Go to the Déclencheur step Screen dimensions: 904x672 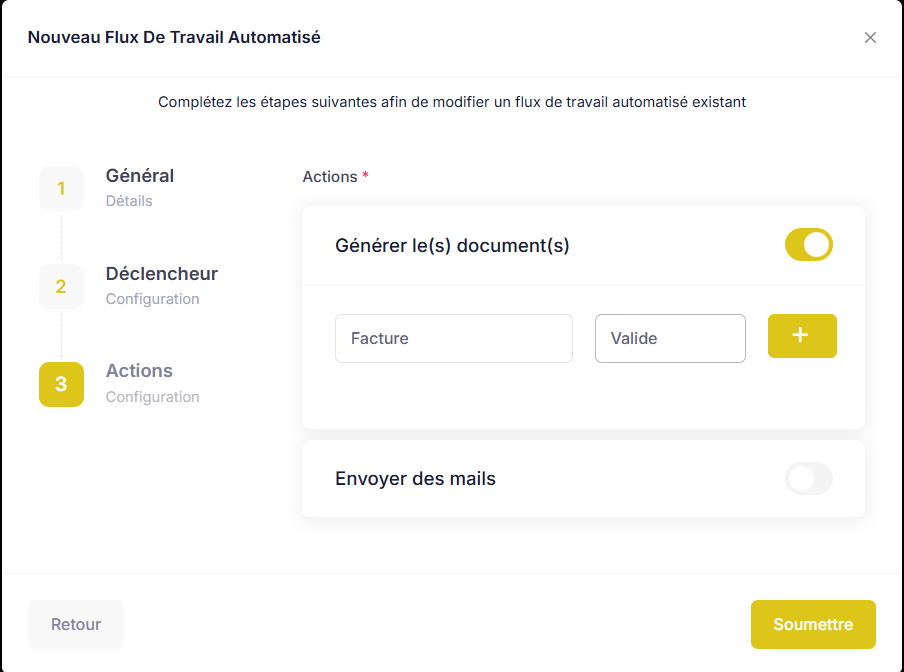click(x=161, y=274)
